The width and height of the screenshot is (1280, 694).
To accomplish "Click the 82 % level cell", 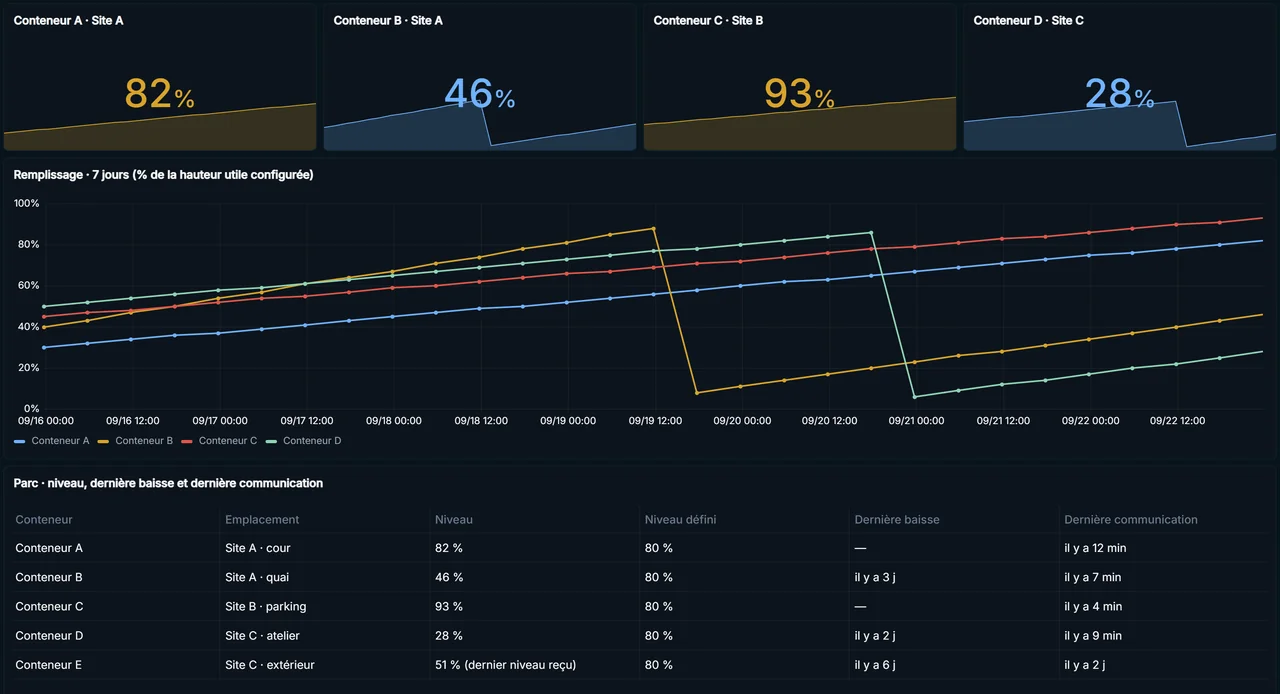I will (449, 548).
